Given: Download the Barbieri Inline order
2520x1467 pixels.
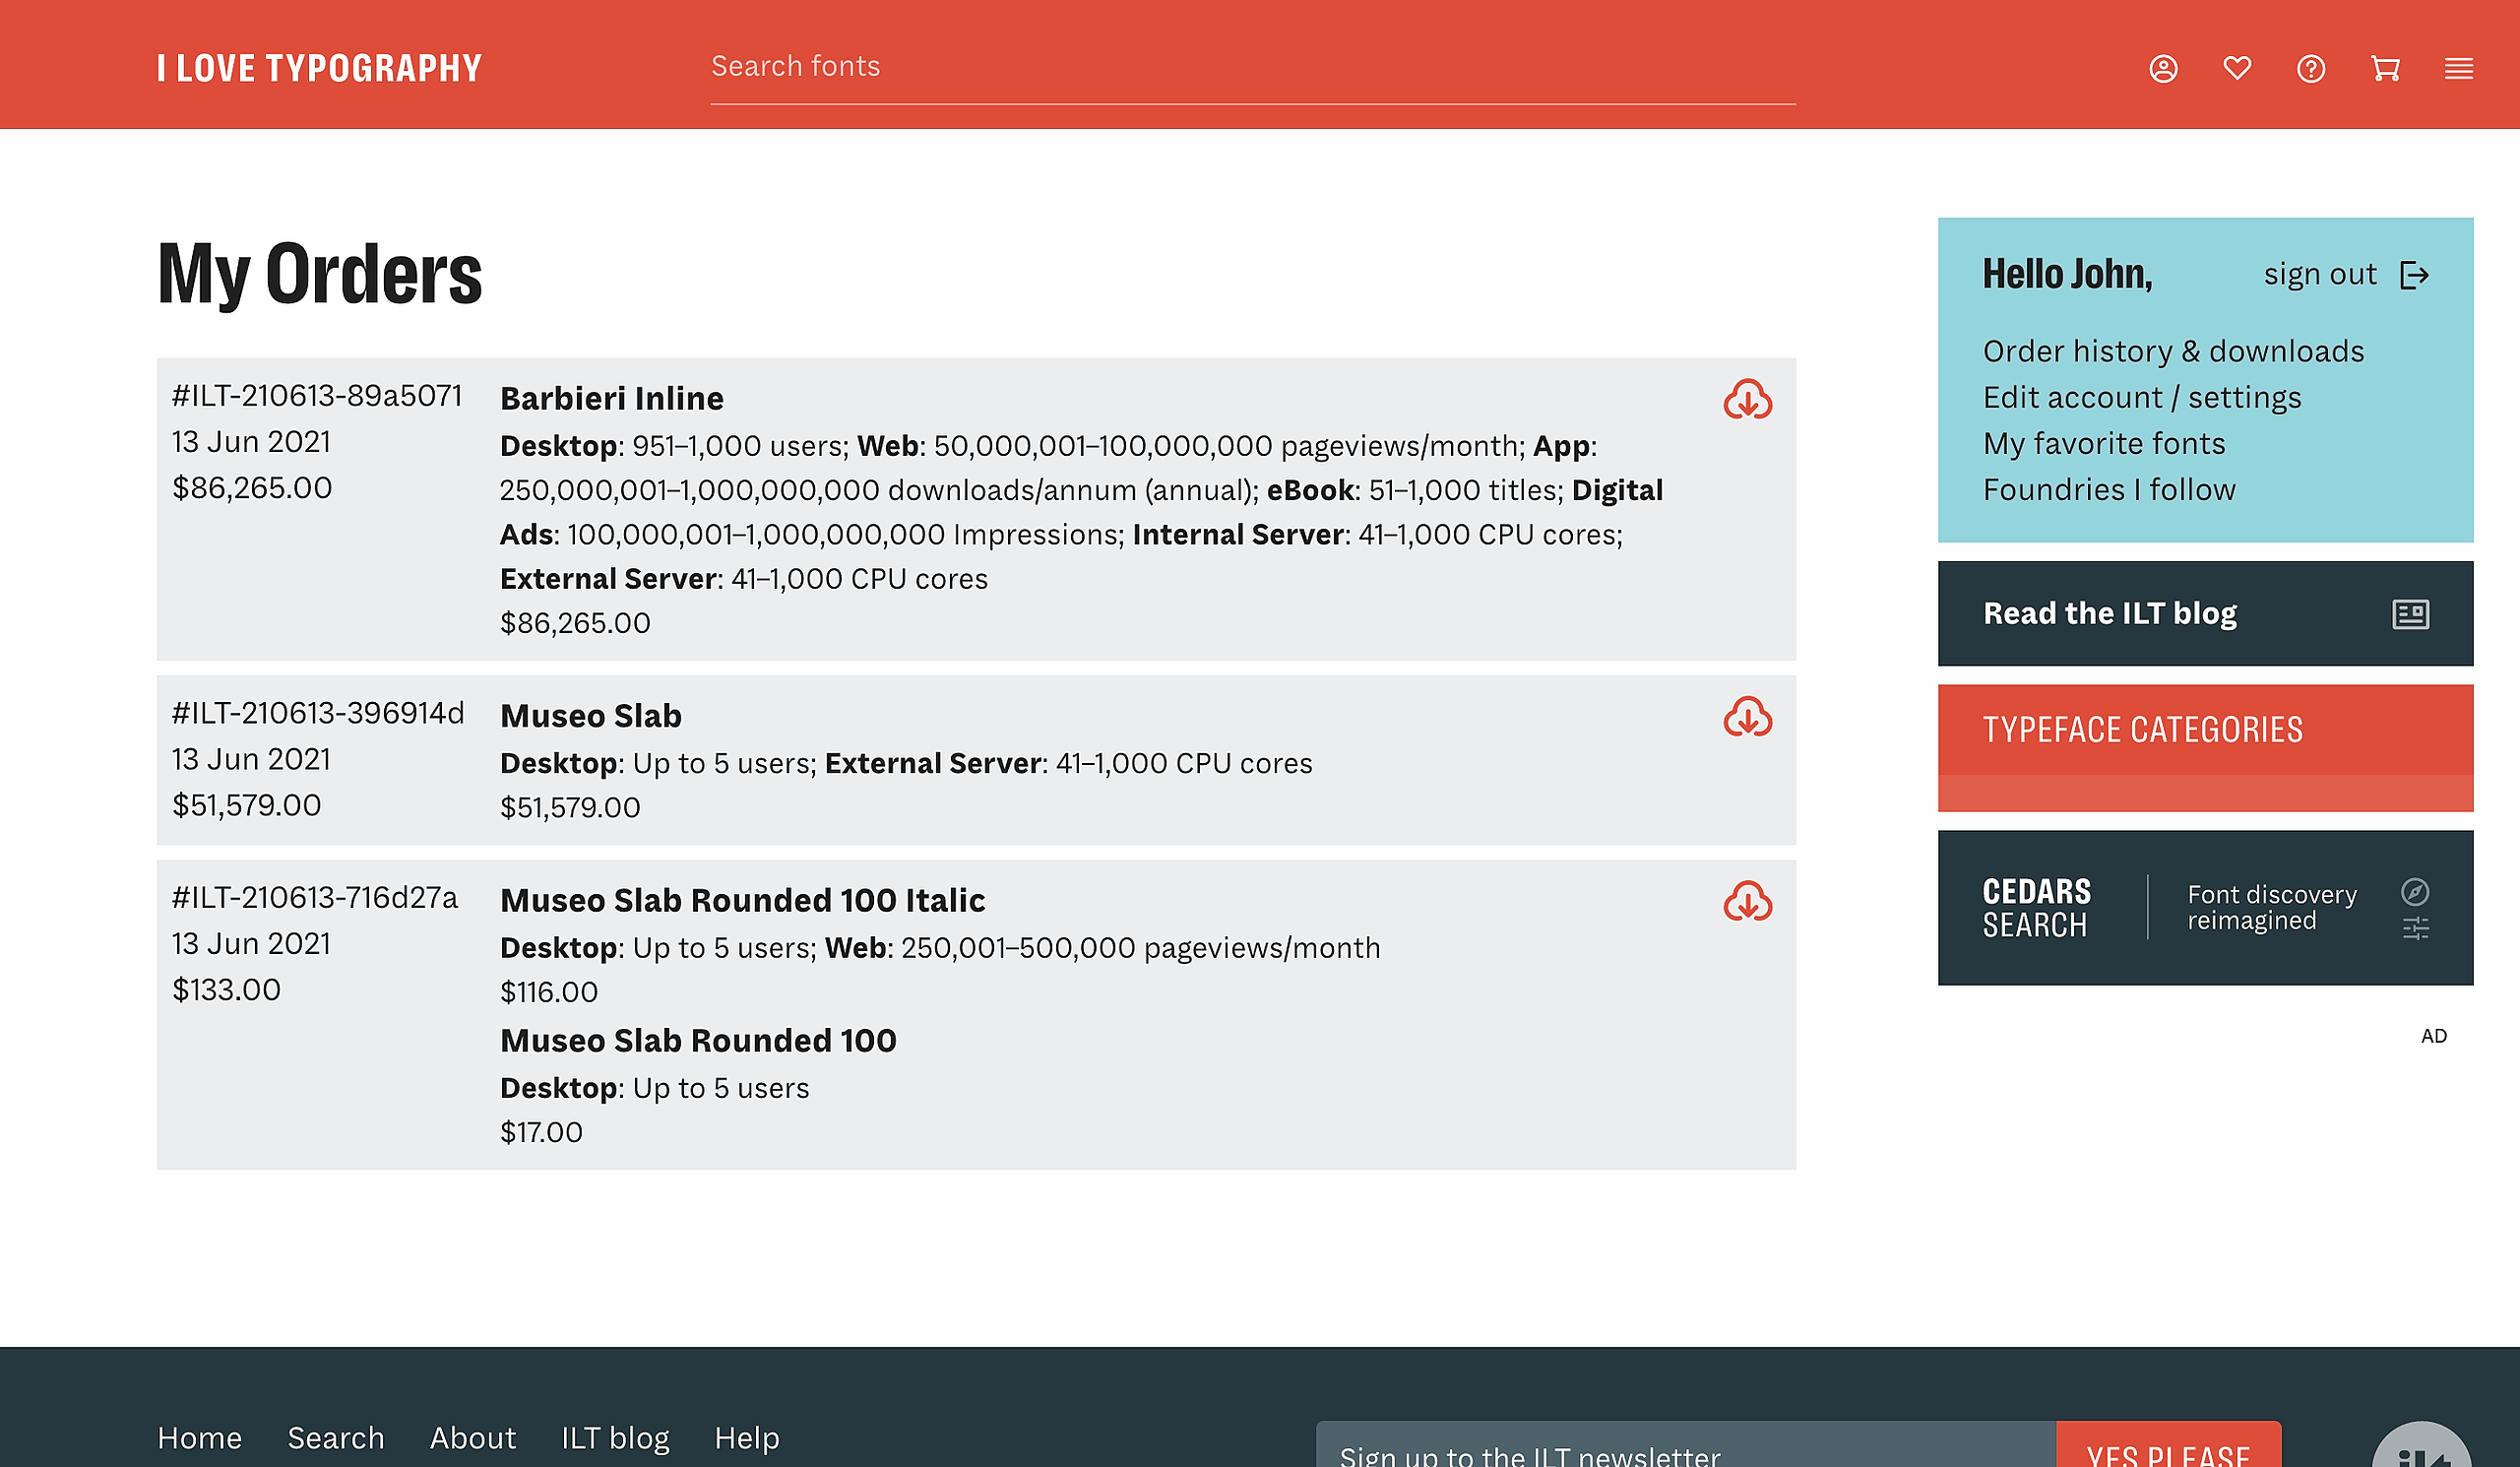Looking at the screenshot, I should 1747,400.
